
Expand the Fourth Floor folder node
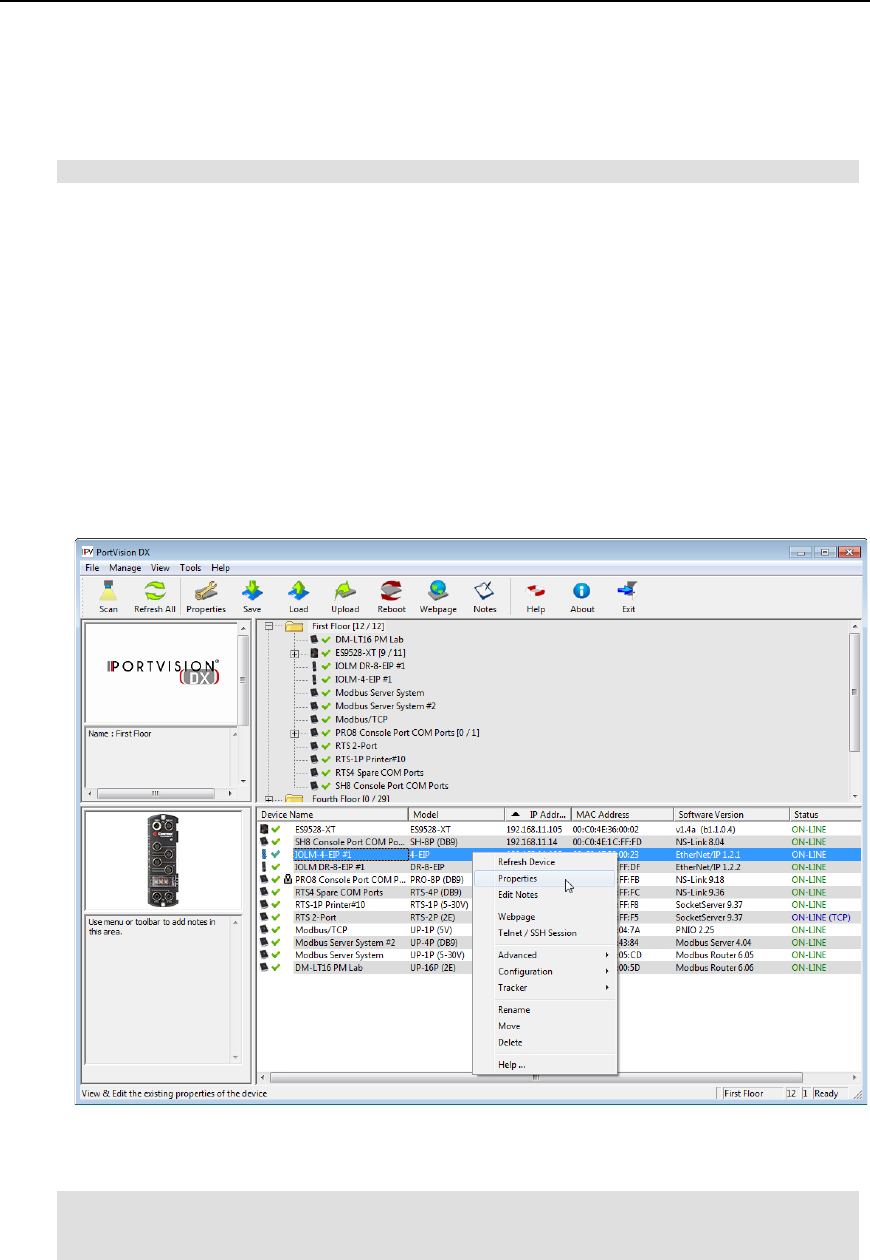(271, 799)
